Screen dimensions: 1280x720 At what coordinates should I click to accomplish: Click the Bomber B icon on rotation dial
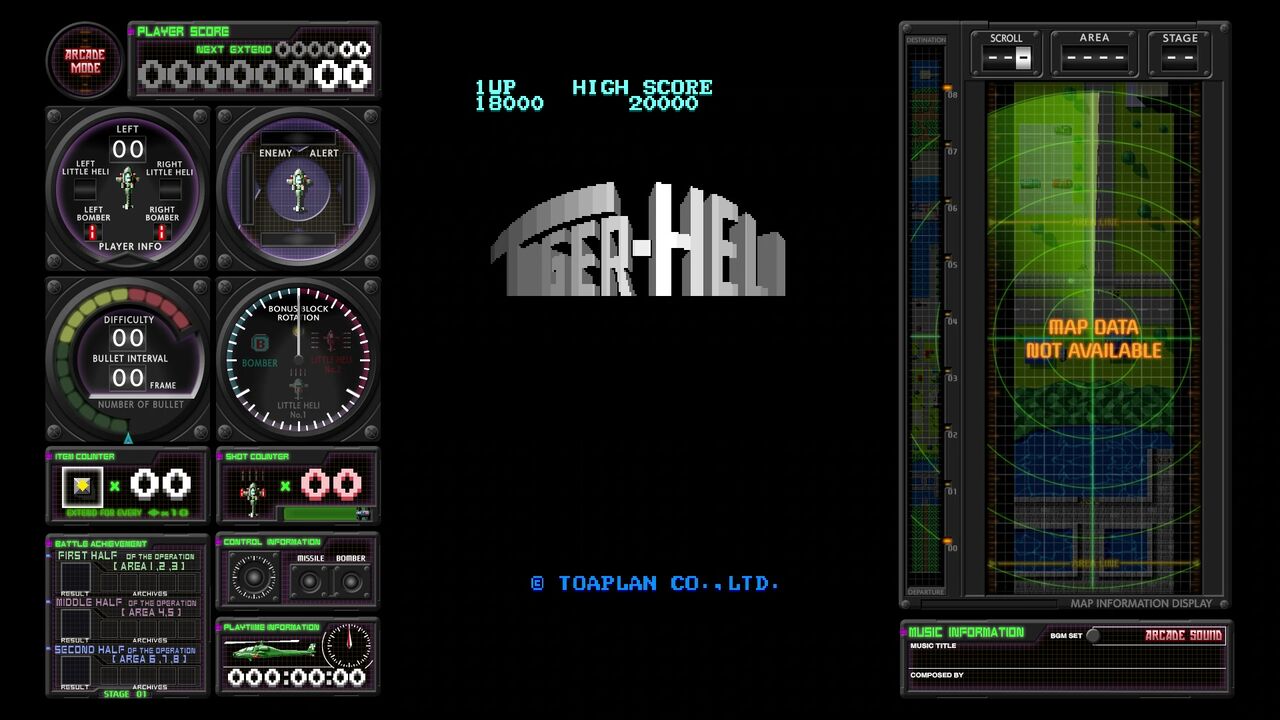coord(259,345)
